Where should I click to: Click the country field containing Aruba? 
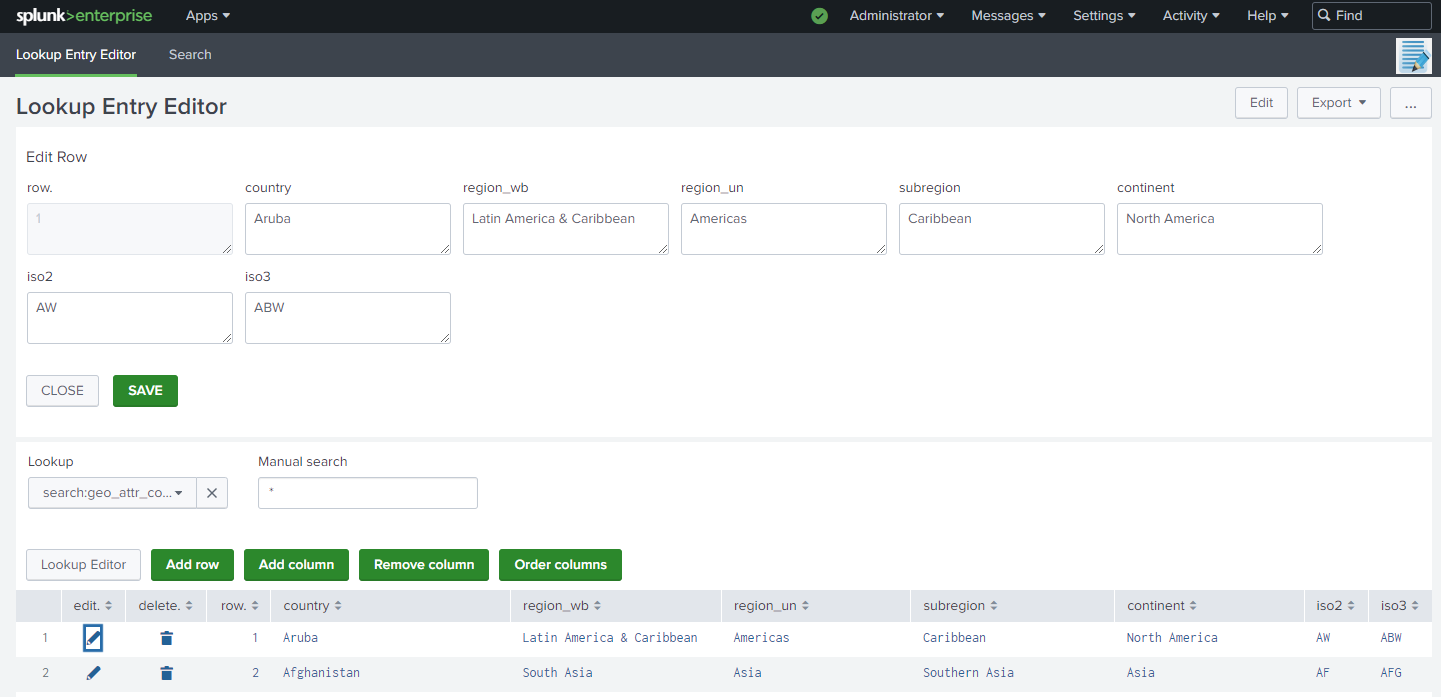(x=348, y=229)
